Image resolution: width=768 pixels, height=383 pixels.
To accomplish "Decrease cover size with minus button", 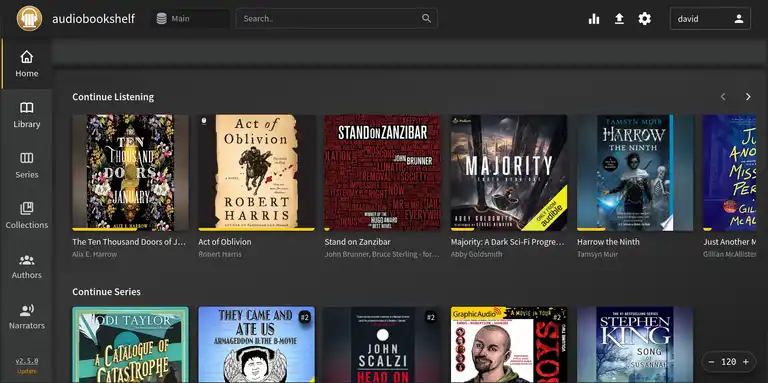I will (x=711, y=362).
